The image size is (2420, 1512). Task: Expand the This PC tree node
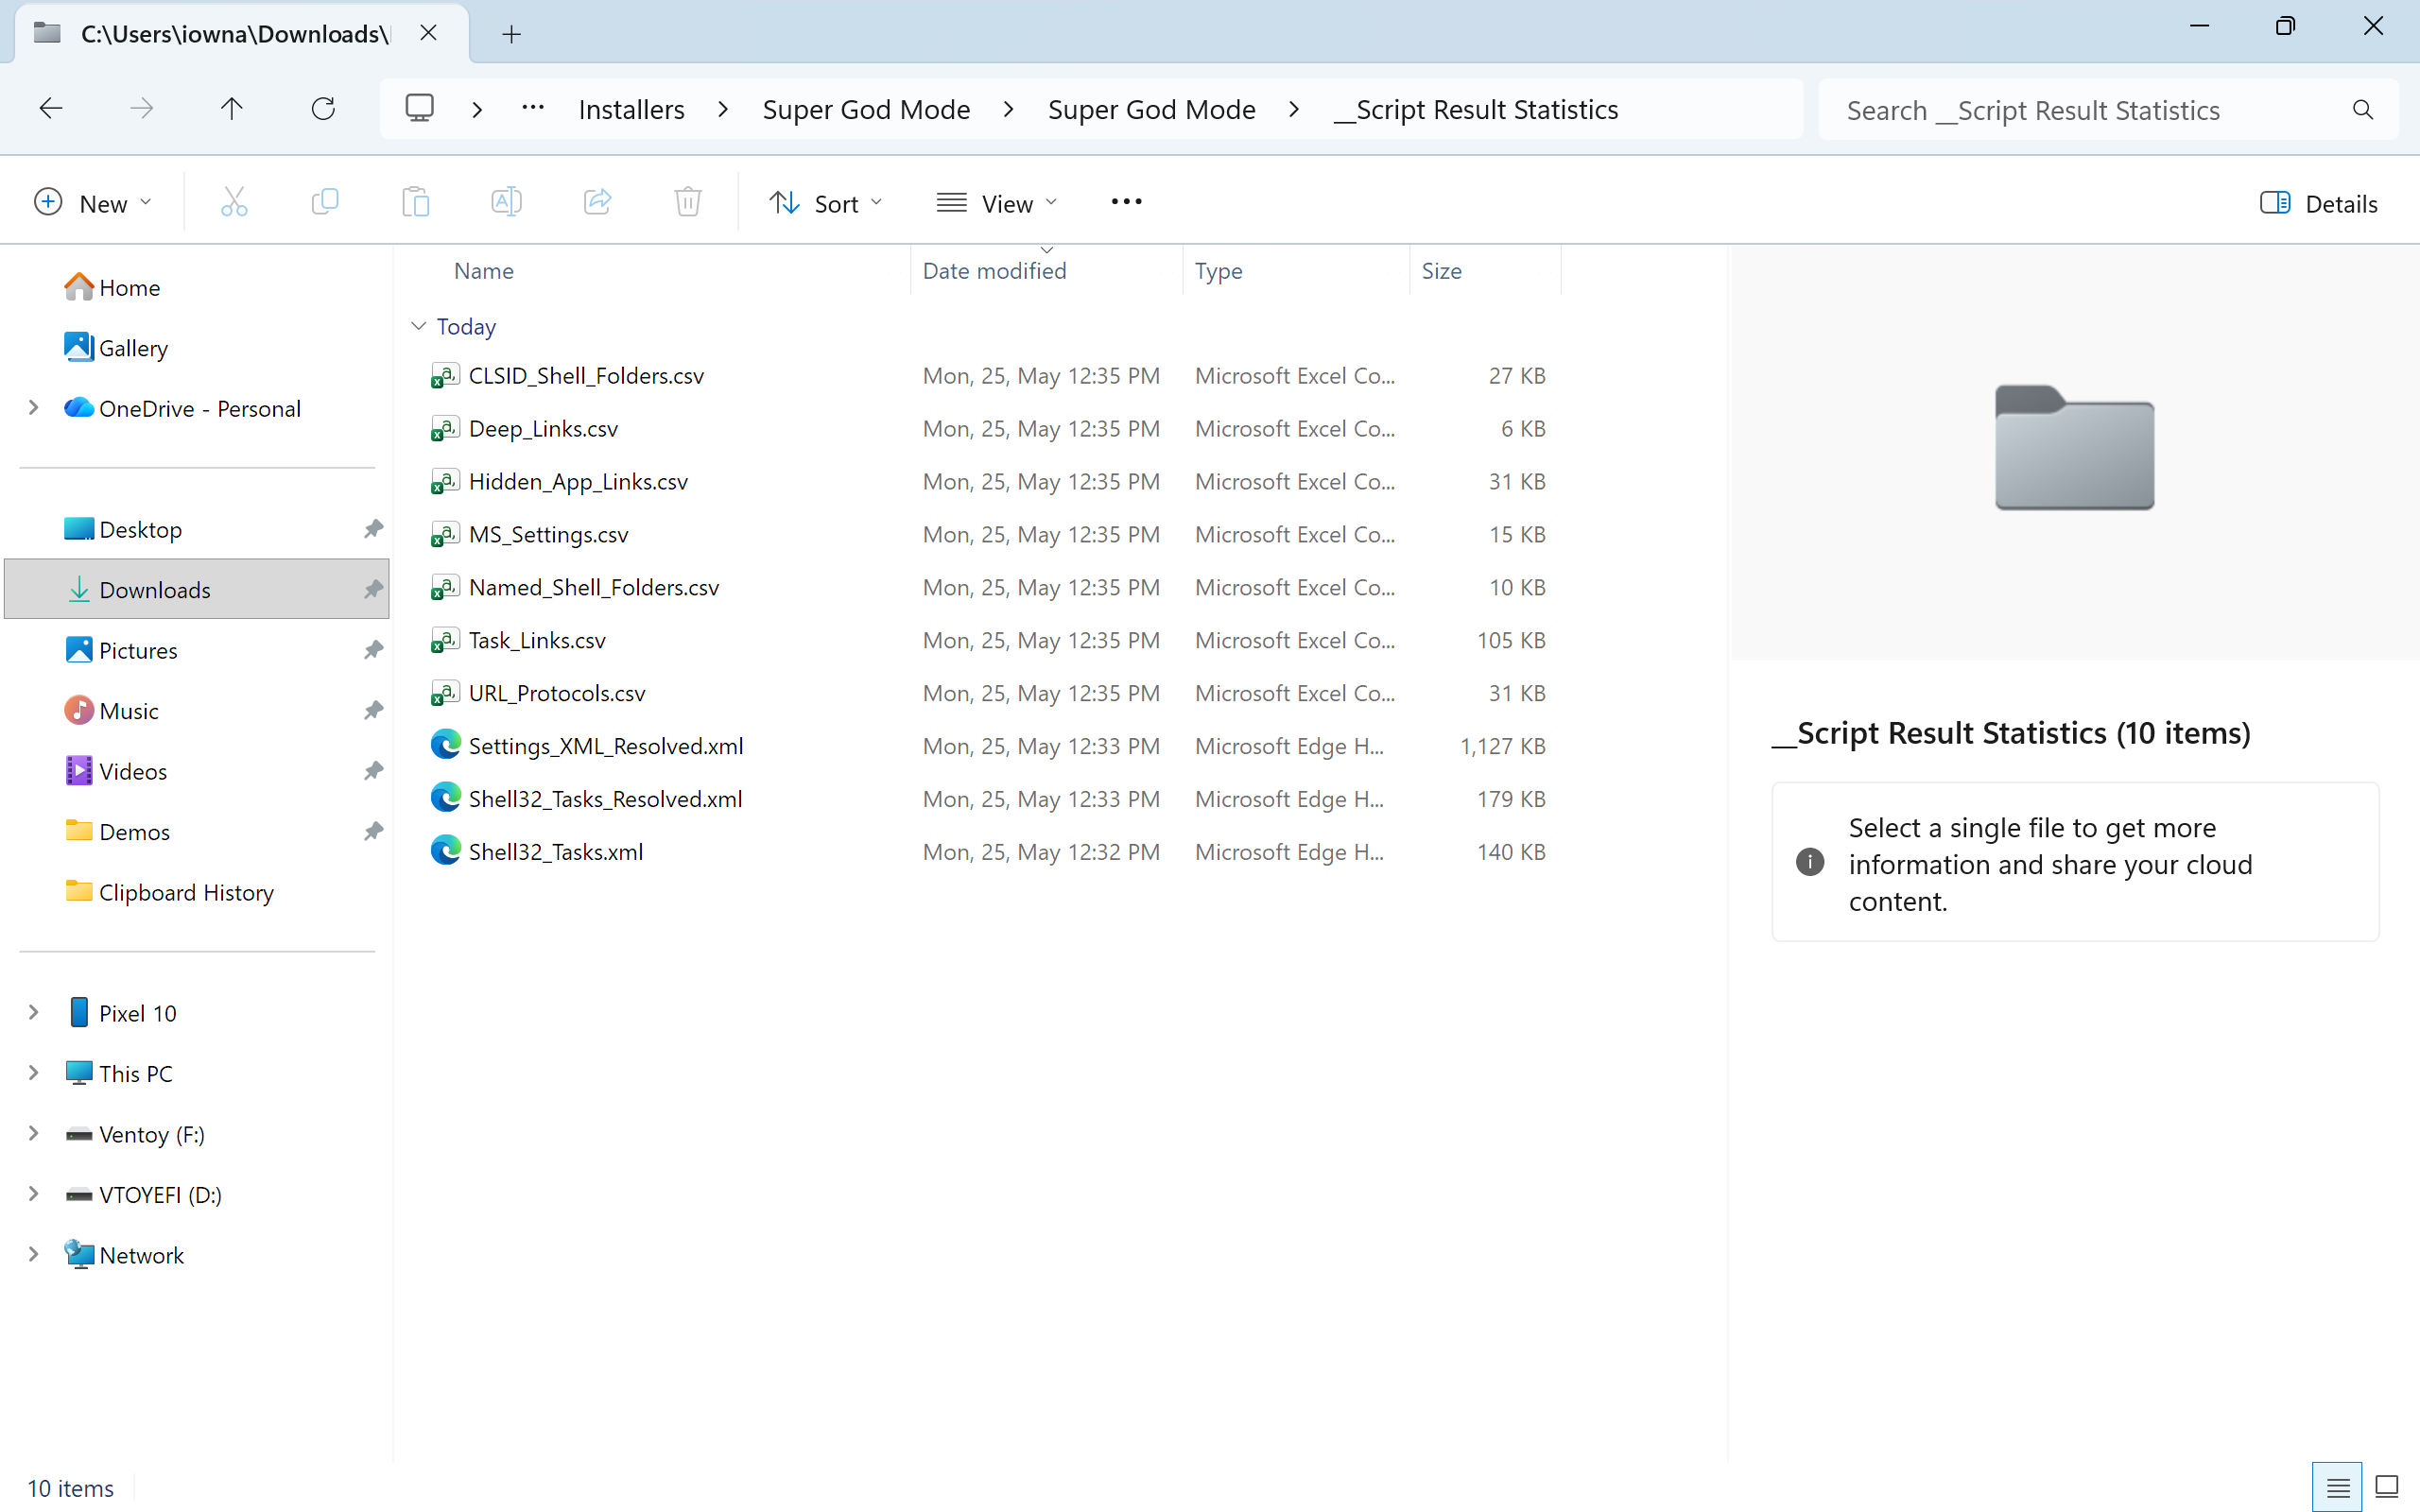pyautogui.click(x=33, y=1073)
